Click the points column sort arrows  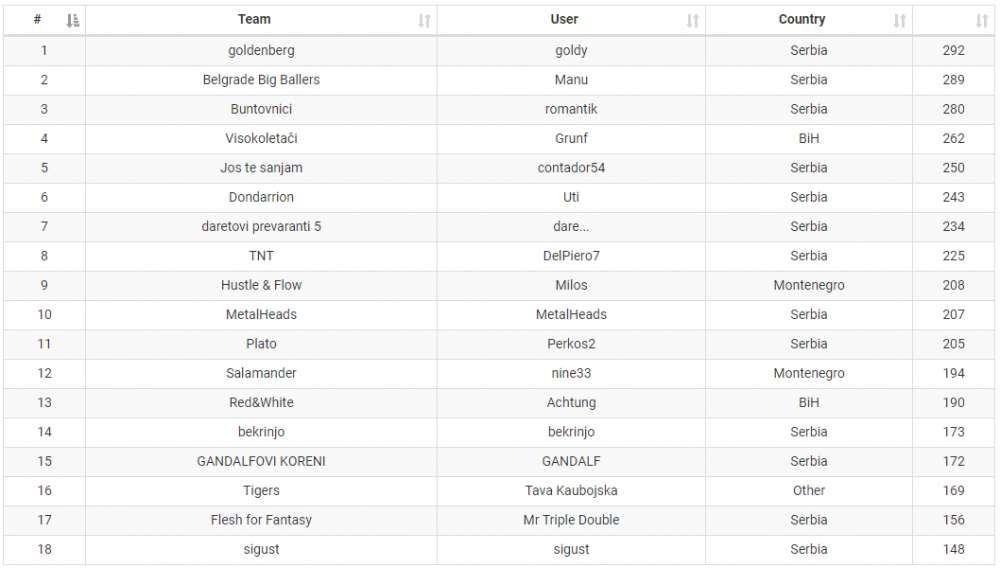point(982,20)
